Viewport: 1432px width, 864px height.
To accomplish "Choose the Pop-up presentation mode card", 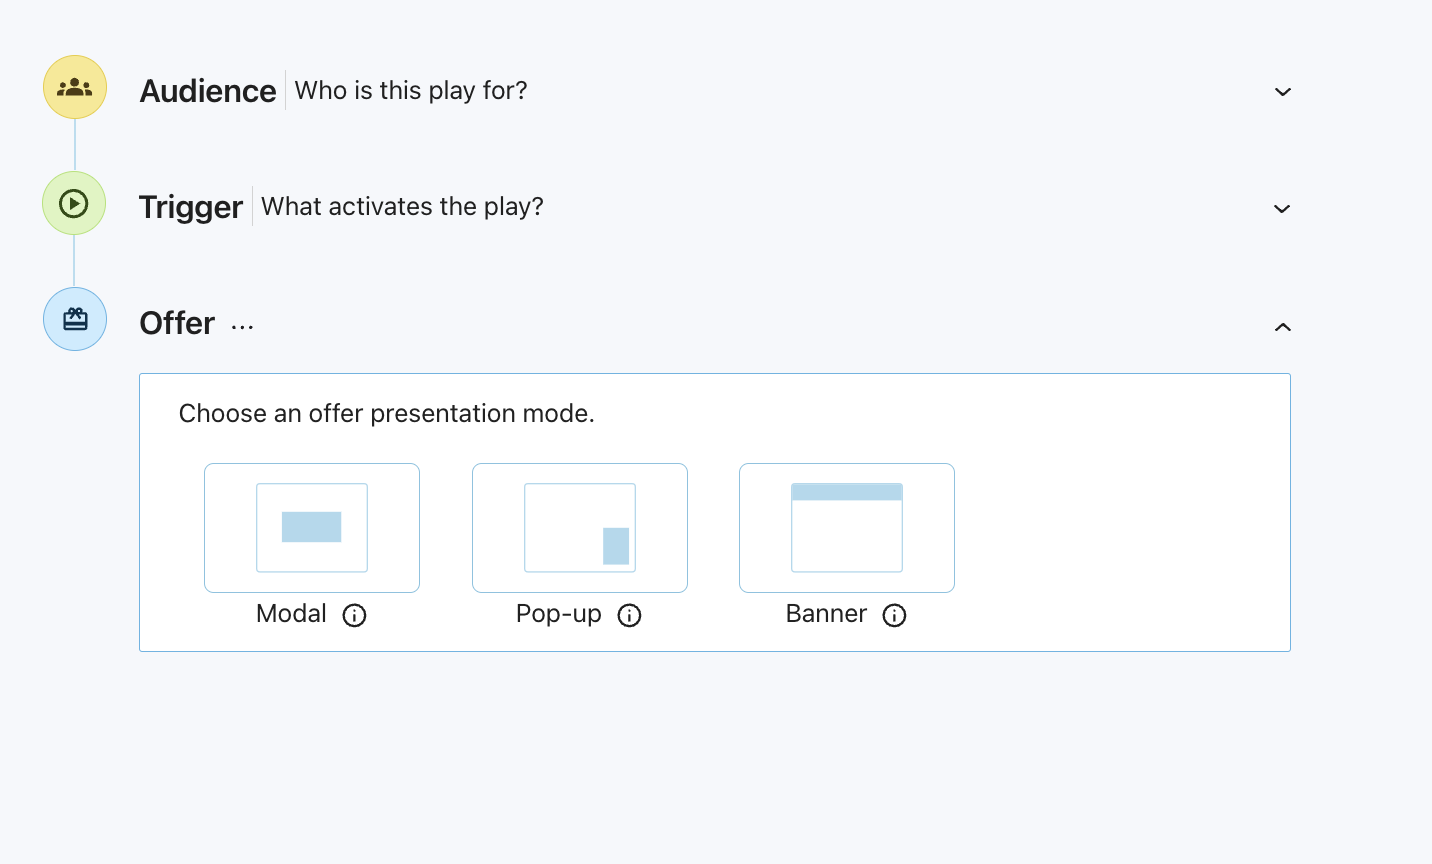I will 580,528.
